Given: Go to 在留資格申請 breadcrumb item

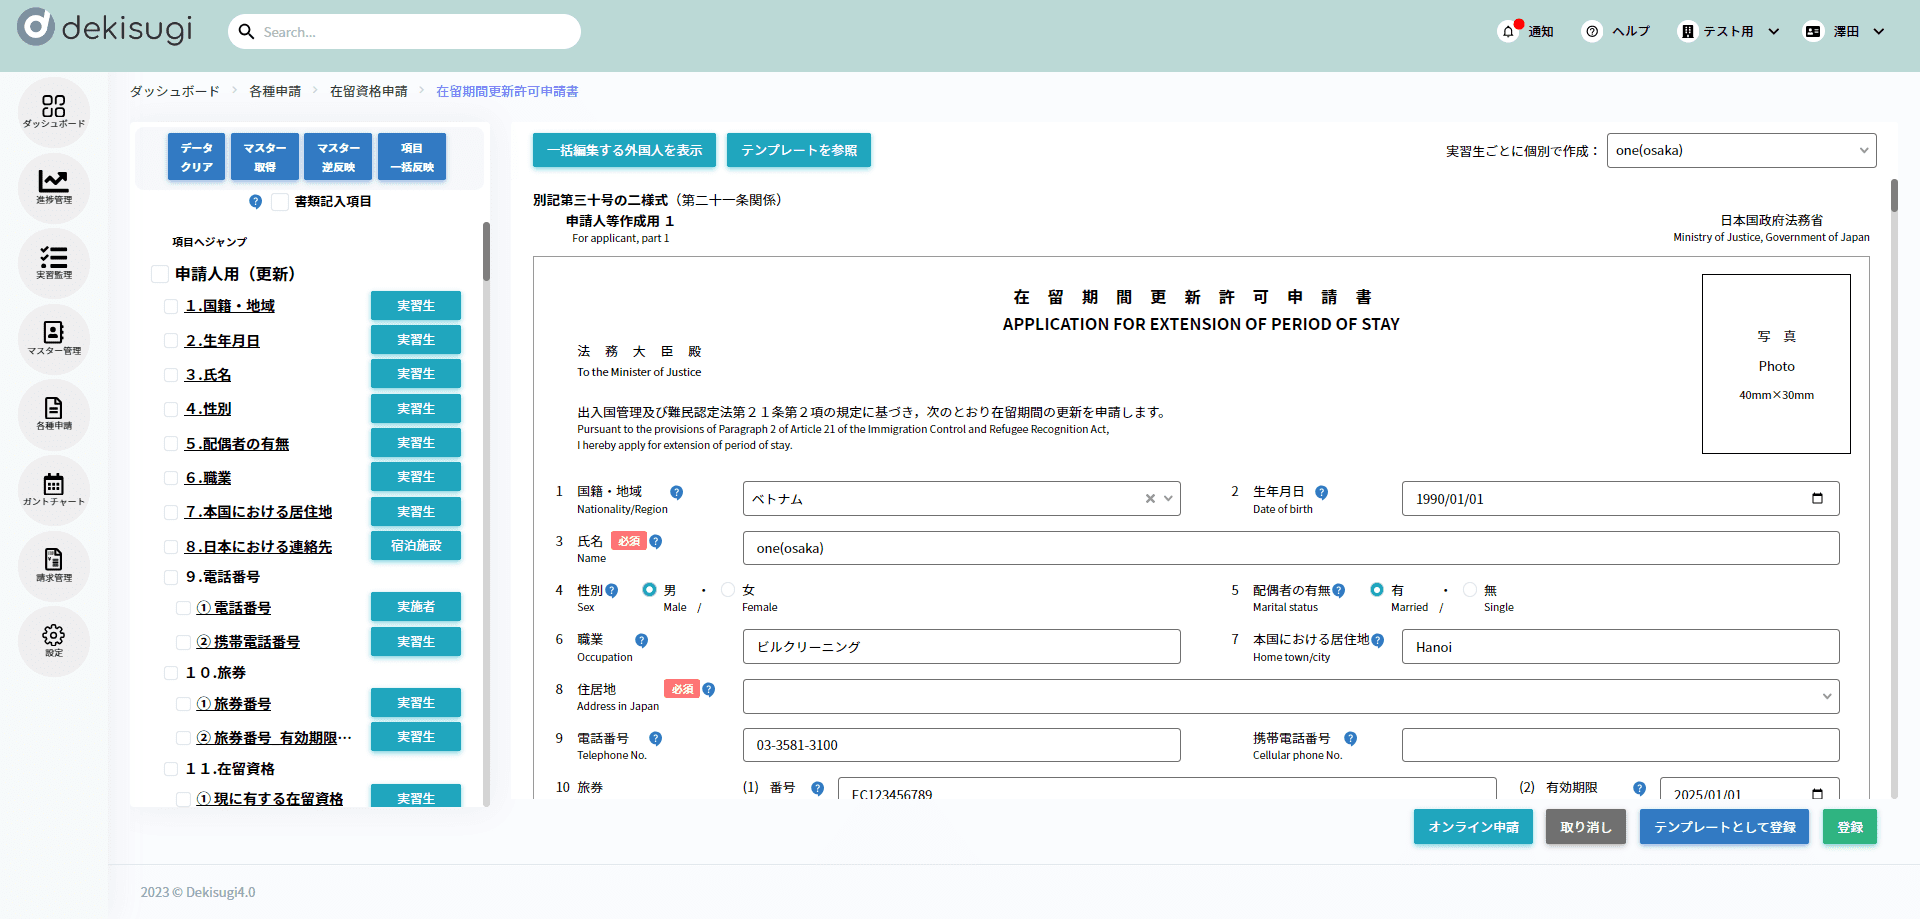Looking at the screenshot, I should click(x=369, y=91).
